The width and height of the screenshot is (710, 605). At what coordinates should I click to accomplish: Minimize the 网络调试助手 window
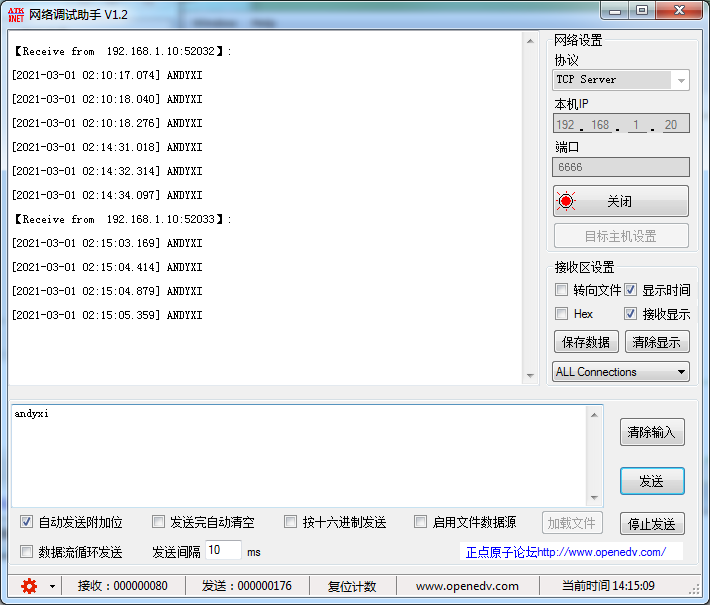click(615, 11)
